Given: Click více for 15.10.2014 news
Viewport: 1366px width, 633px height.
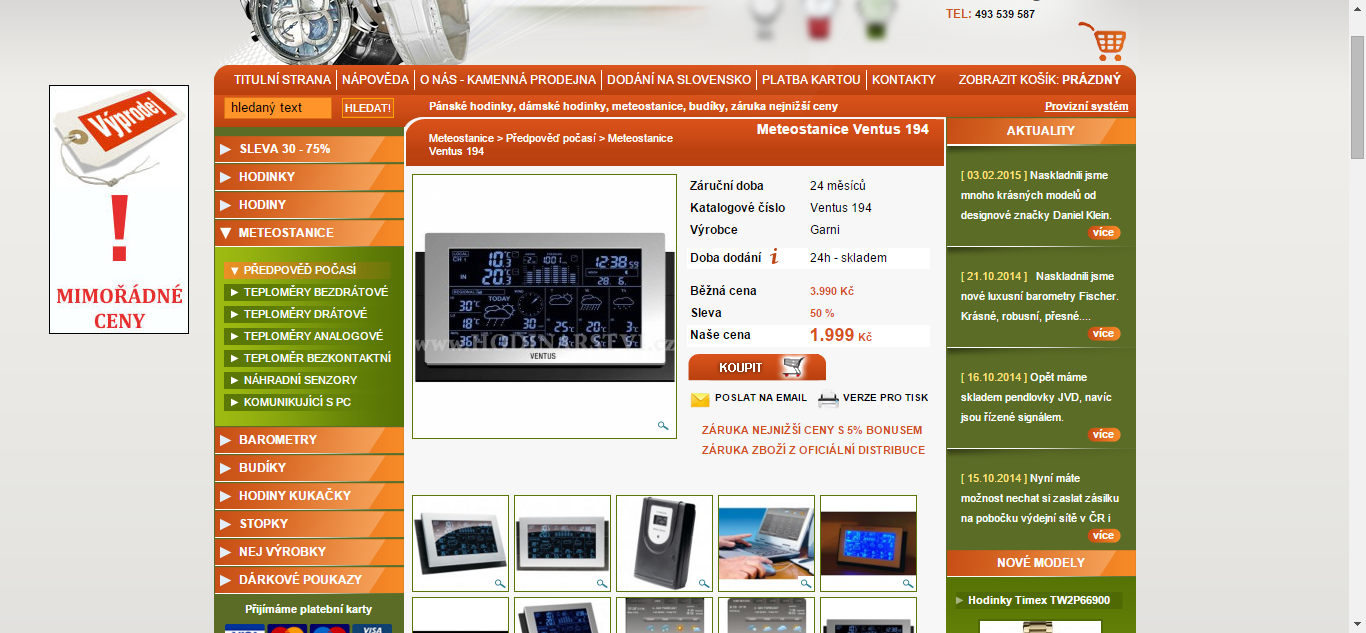Looking at the screenshot, I should [x=1104, y=536].
